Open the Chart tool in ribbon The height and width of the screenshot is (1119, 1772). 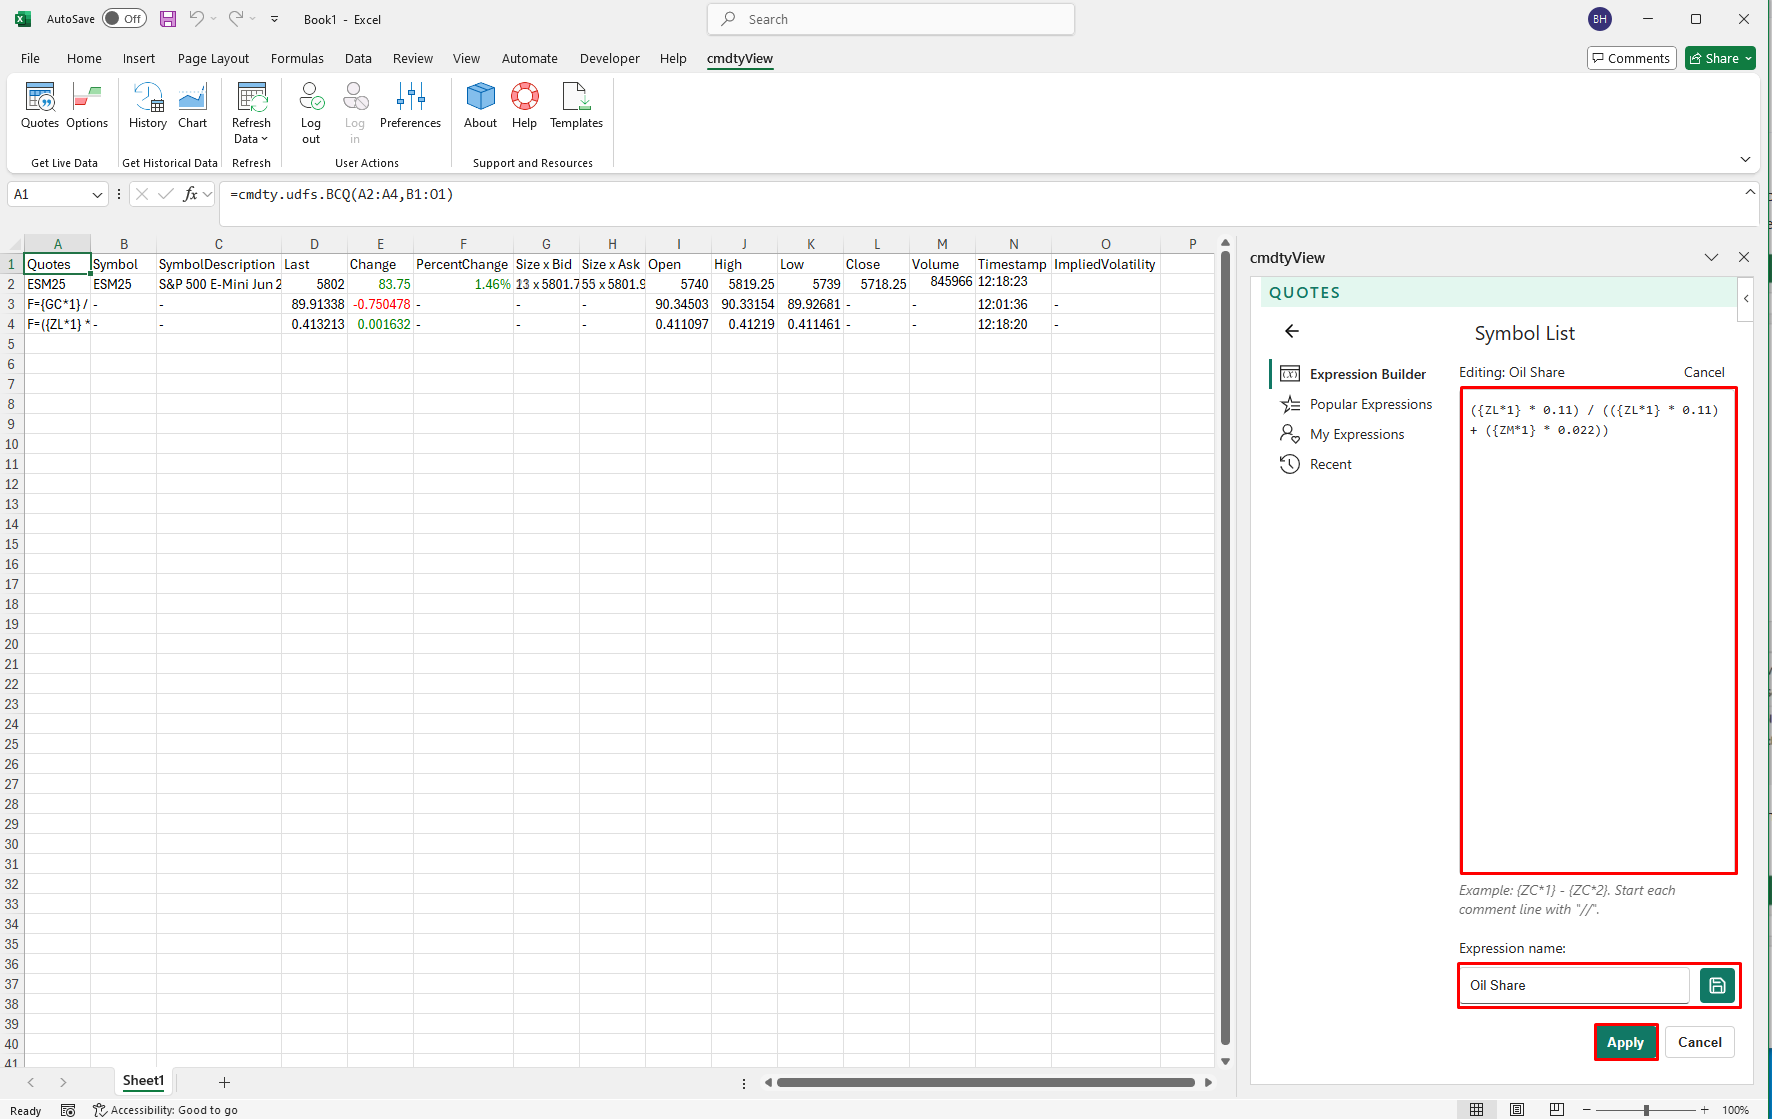click(192, 106)
